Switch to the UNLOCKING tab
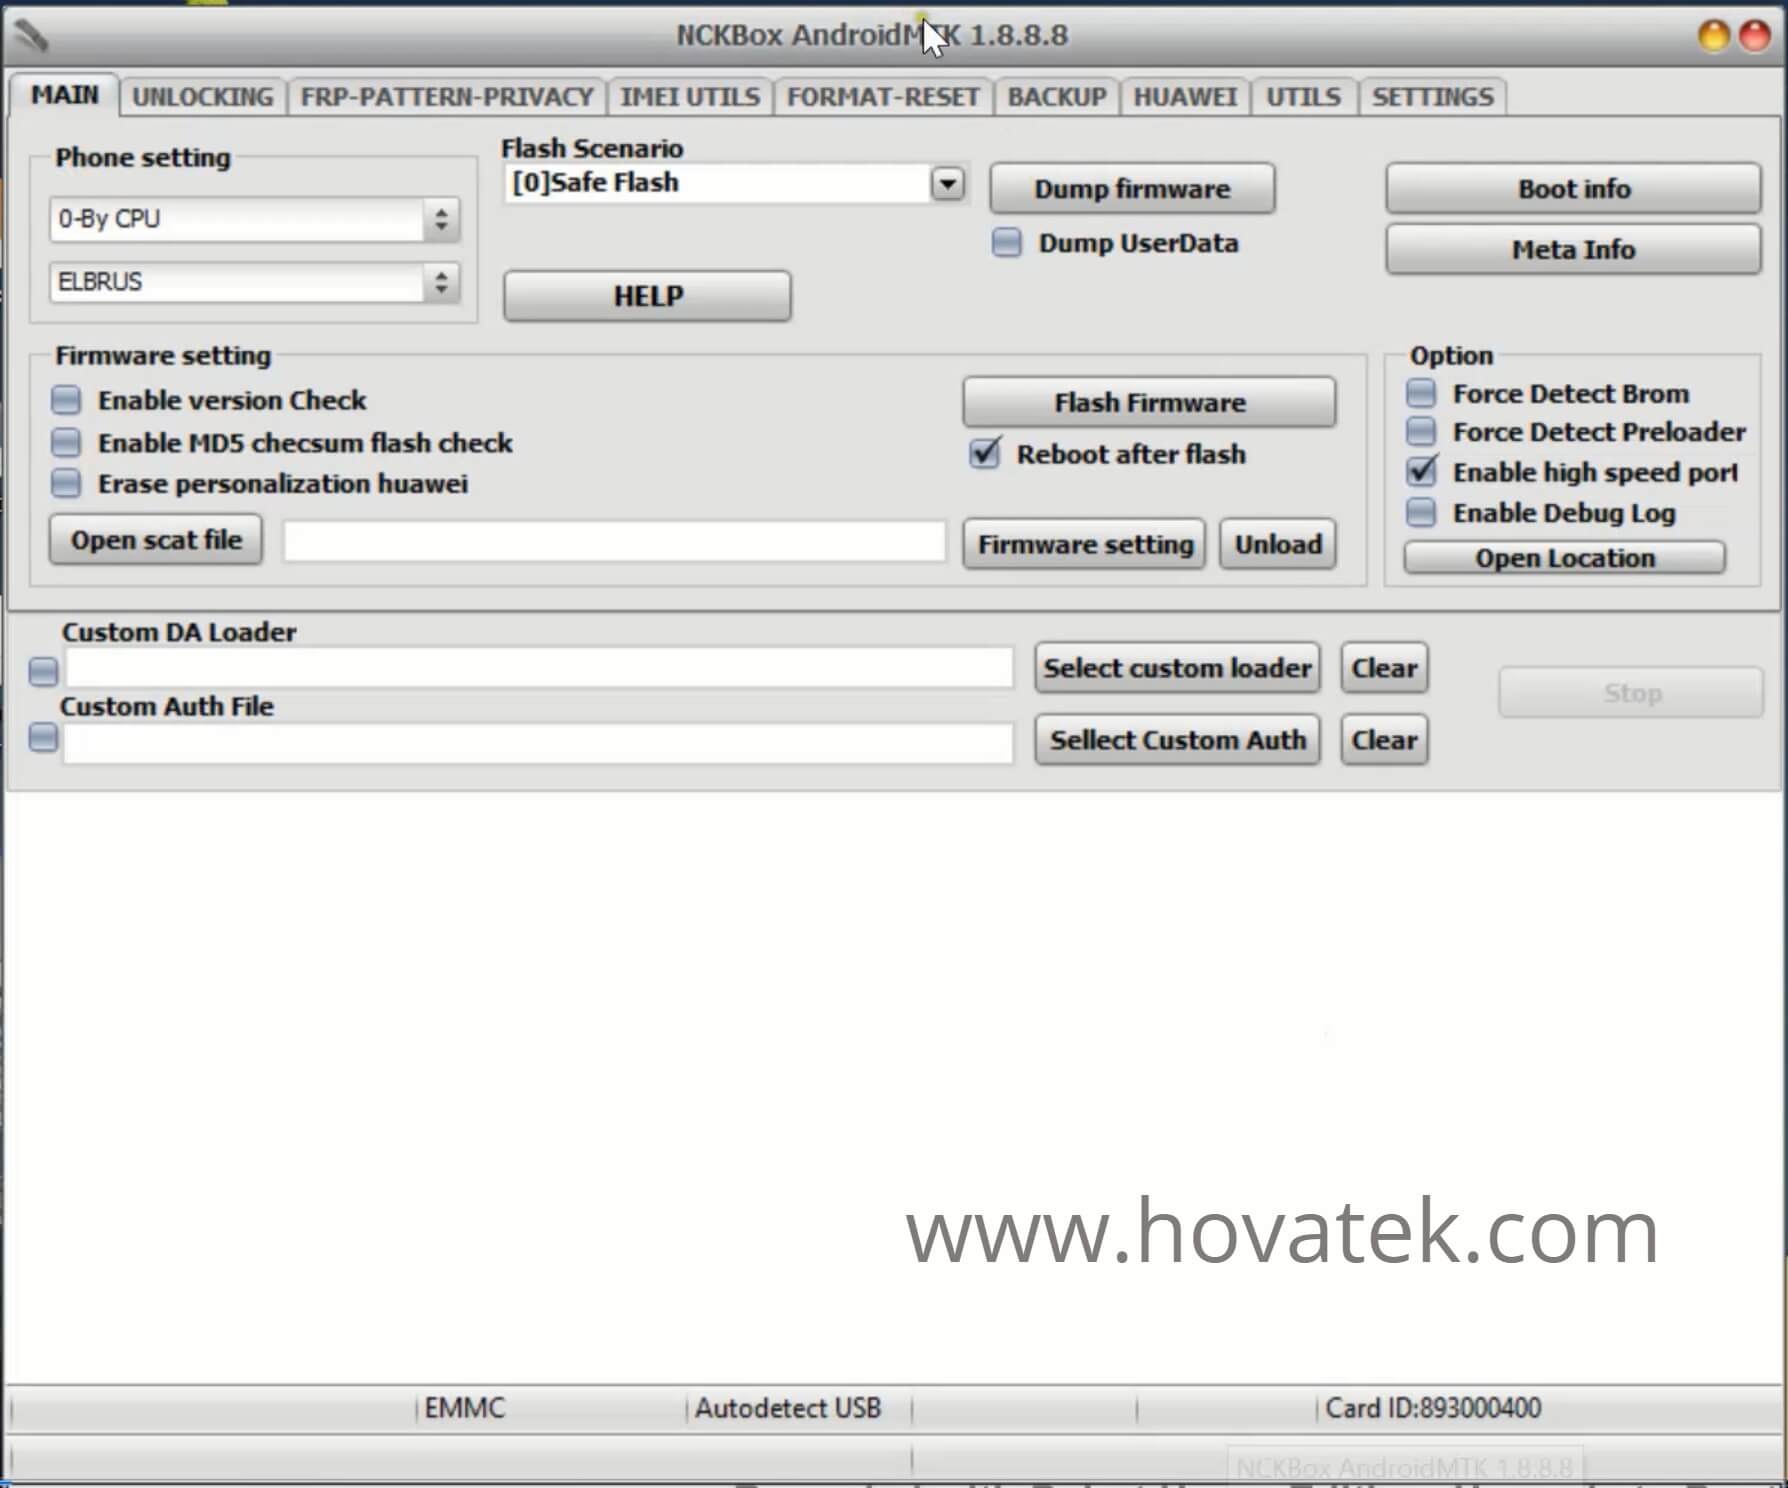Screen dimensions: 1788x1488 (202, 96)
